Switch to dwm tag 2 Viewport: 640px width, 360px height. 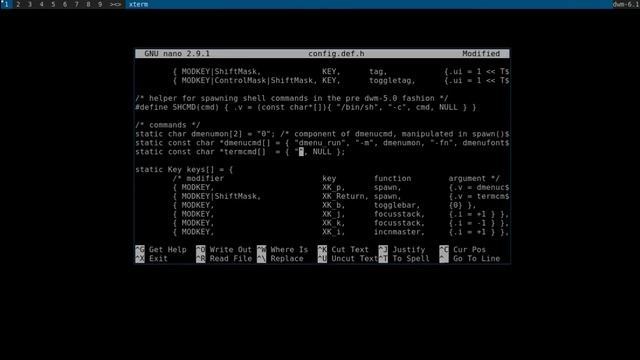pos(18,4)
